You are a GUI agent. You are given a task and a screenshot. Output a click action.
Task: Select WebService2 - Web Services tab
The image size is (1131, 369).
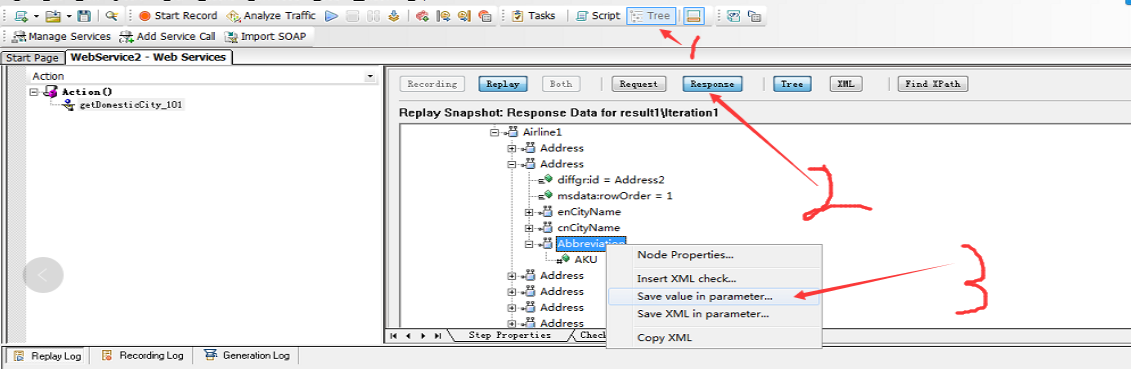(x=149, y=57)
